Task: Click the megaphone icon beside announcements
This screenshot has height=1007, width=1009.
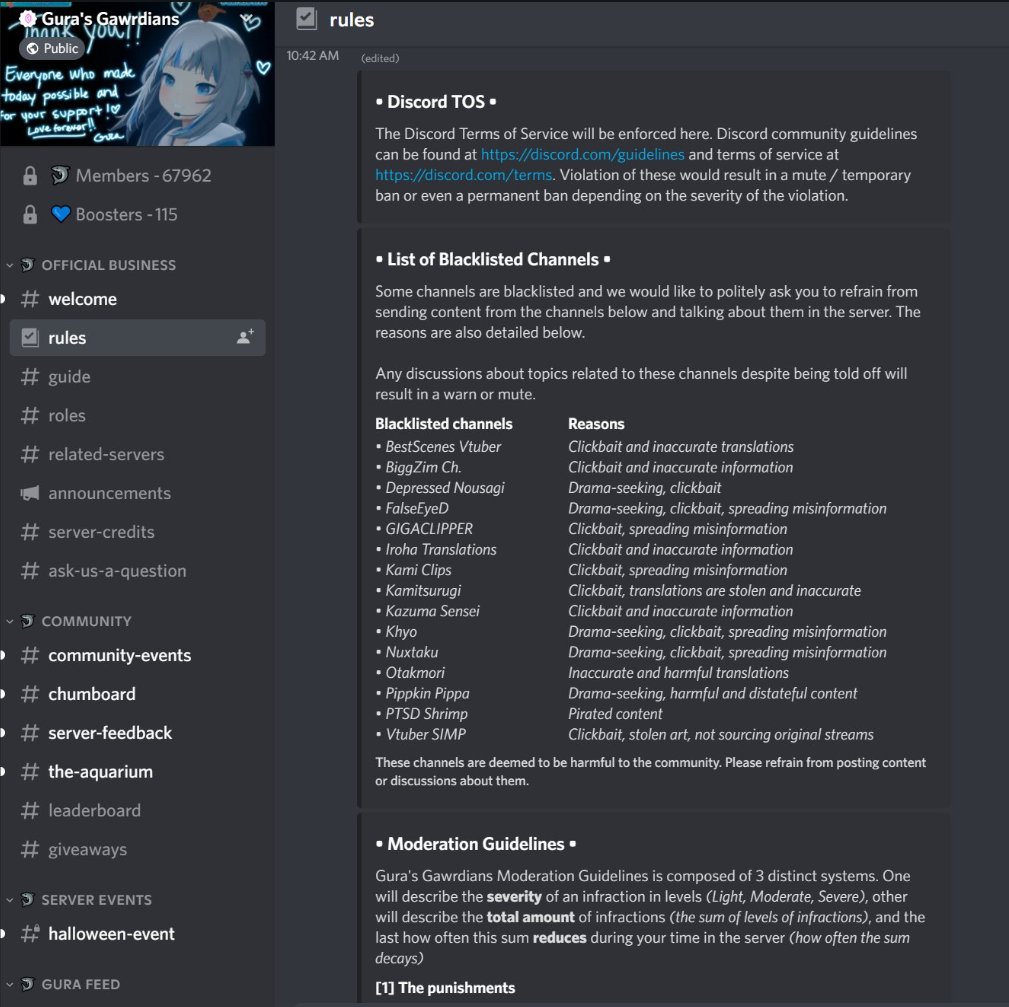Action: [x=30, y=494]
